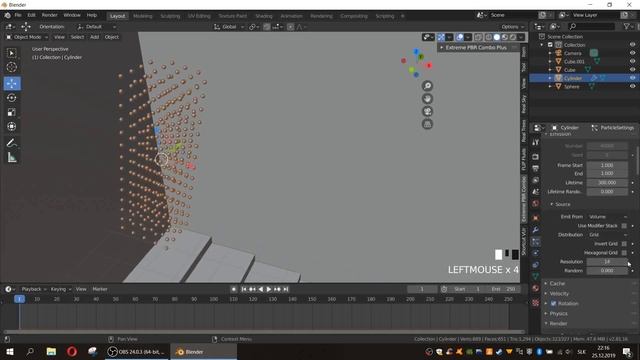Activate the Rotate tool
The height and width of the screenshot is (360, 640).
pyautogui.click(x=11, y=98)
